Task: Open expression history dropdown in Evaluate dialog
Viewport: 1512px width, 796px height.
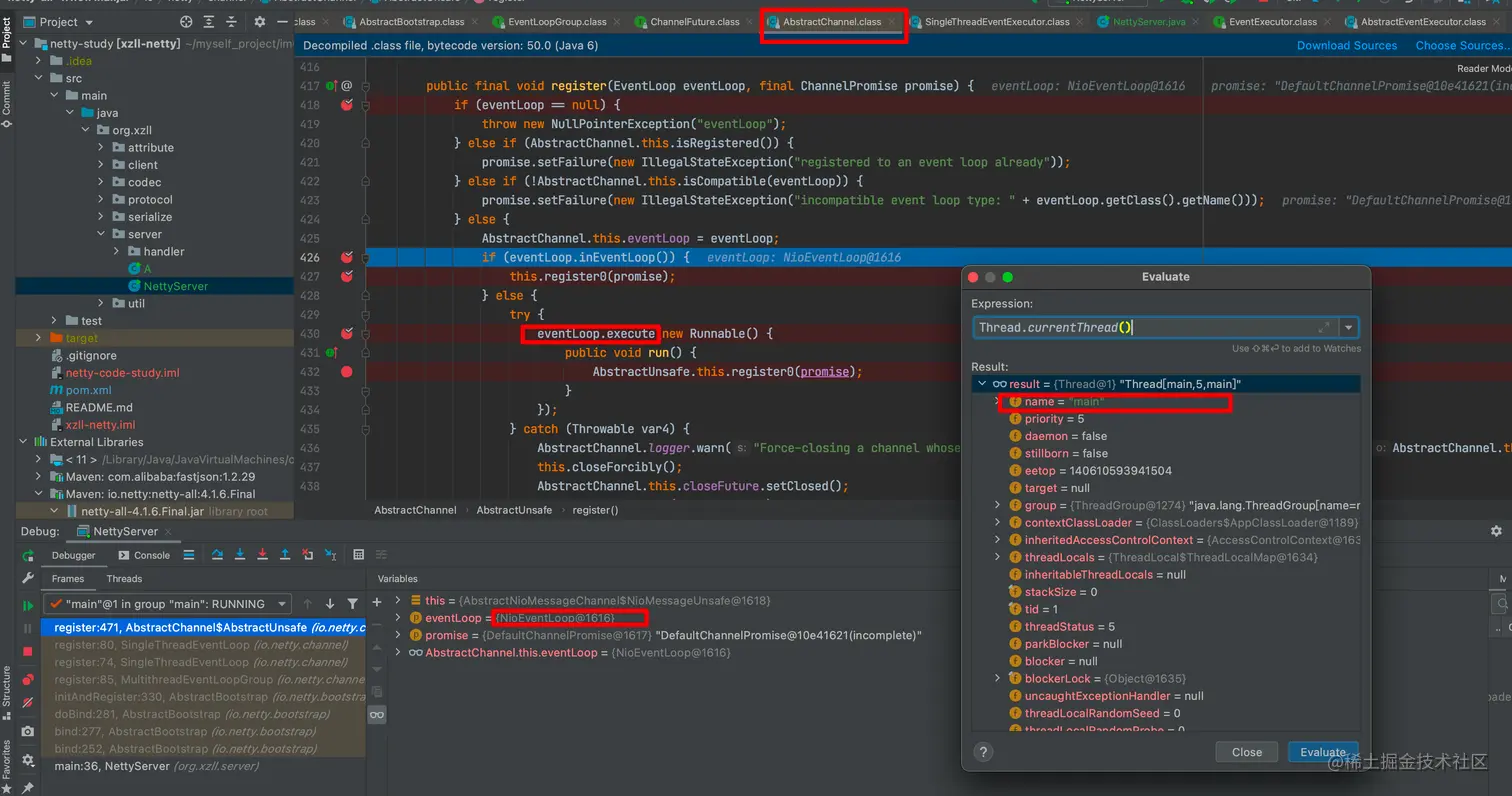Action: click(x=1350, y=327)
